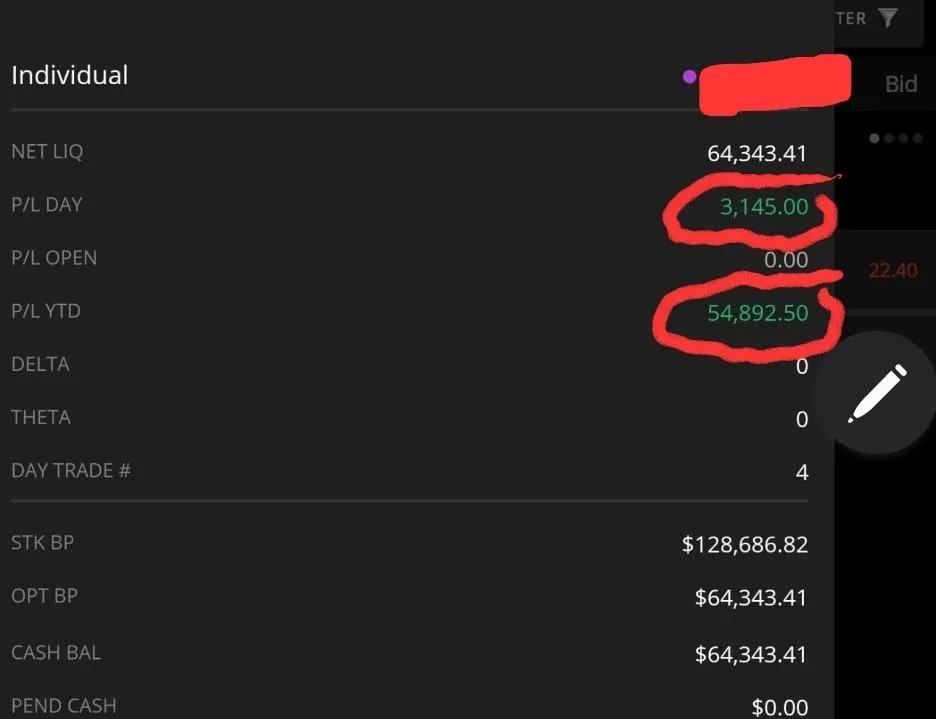Image resolution: width=936 pixels, height=719 pixels.
Task: Open the filter funnel icon
Action: 888,18
